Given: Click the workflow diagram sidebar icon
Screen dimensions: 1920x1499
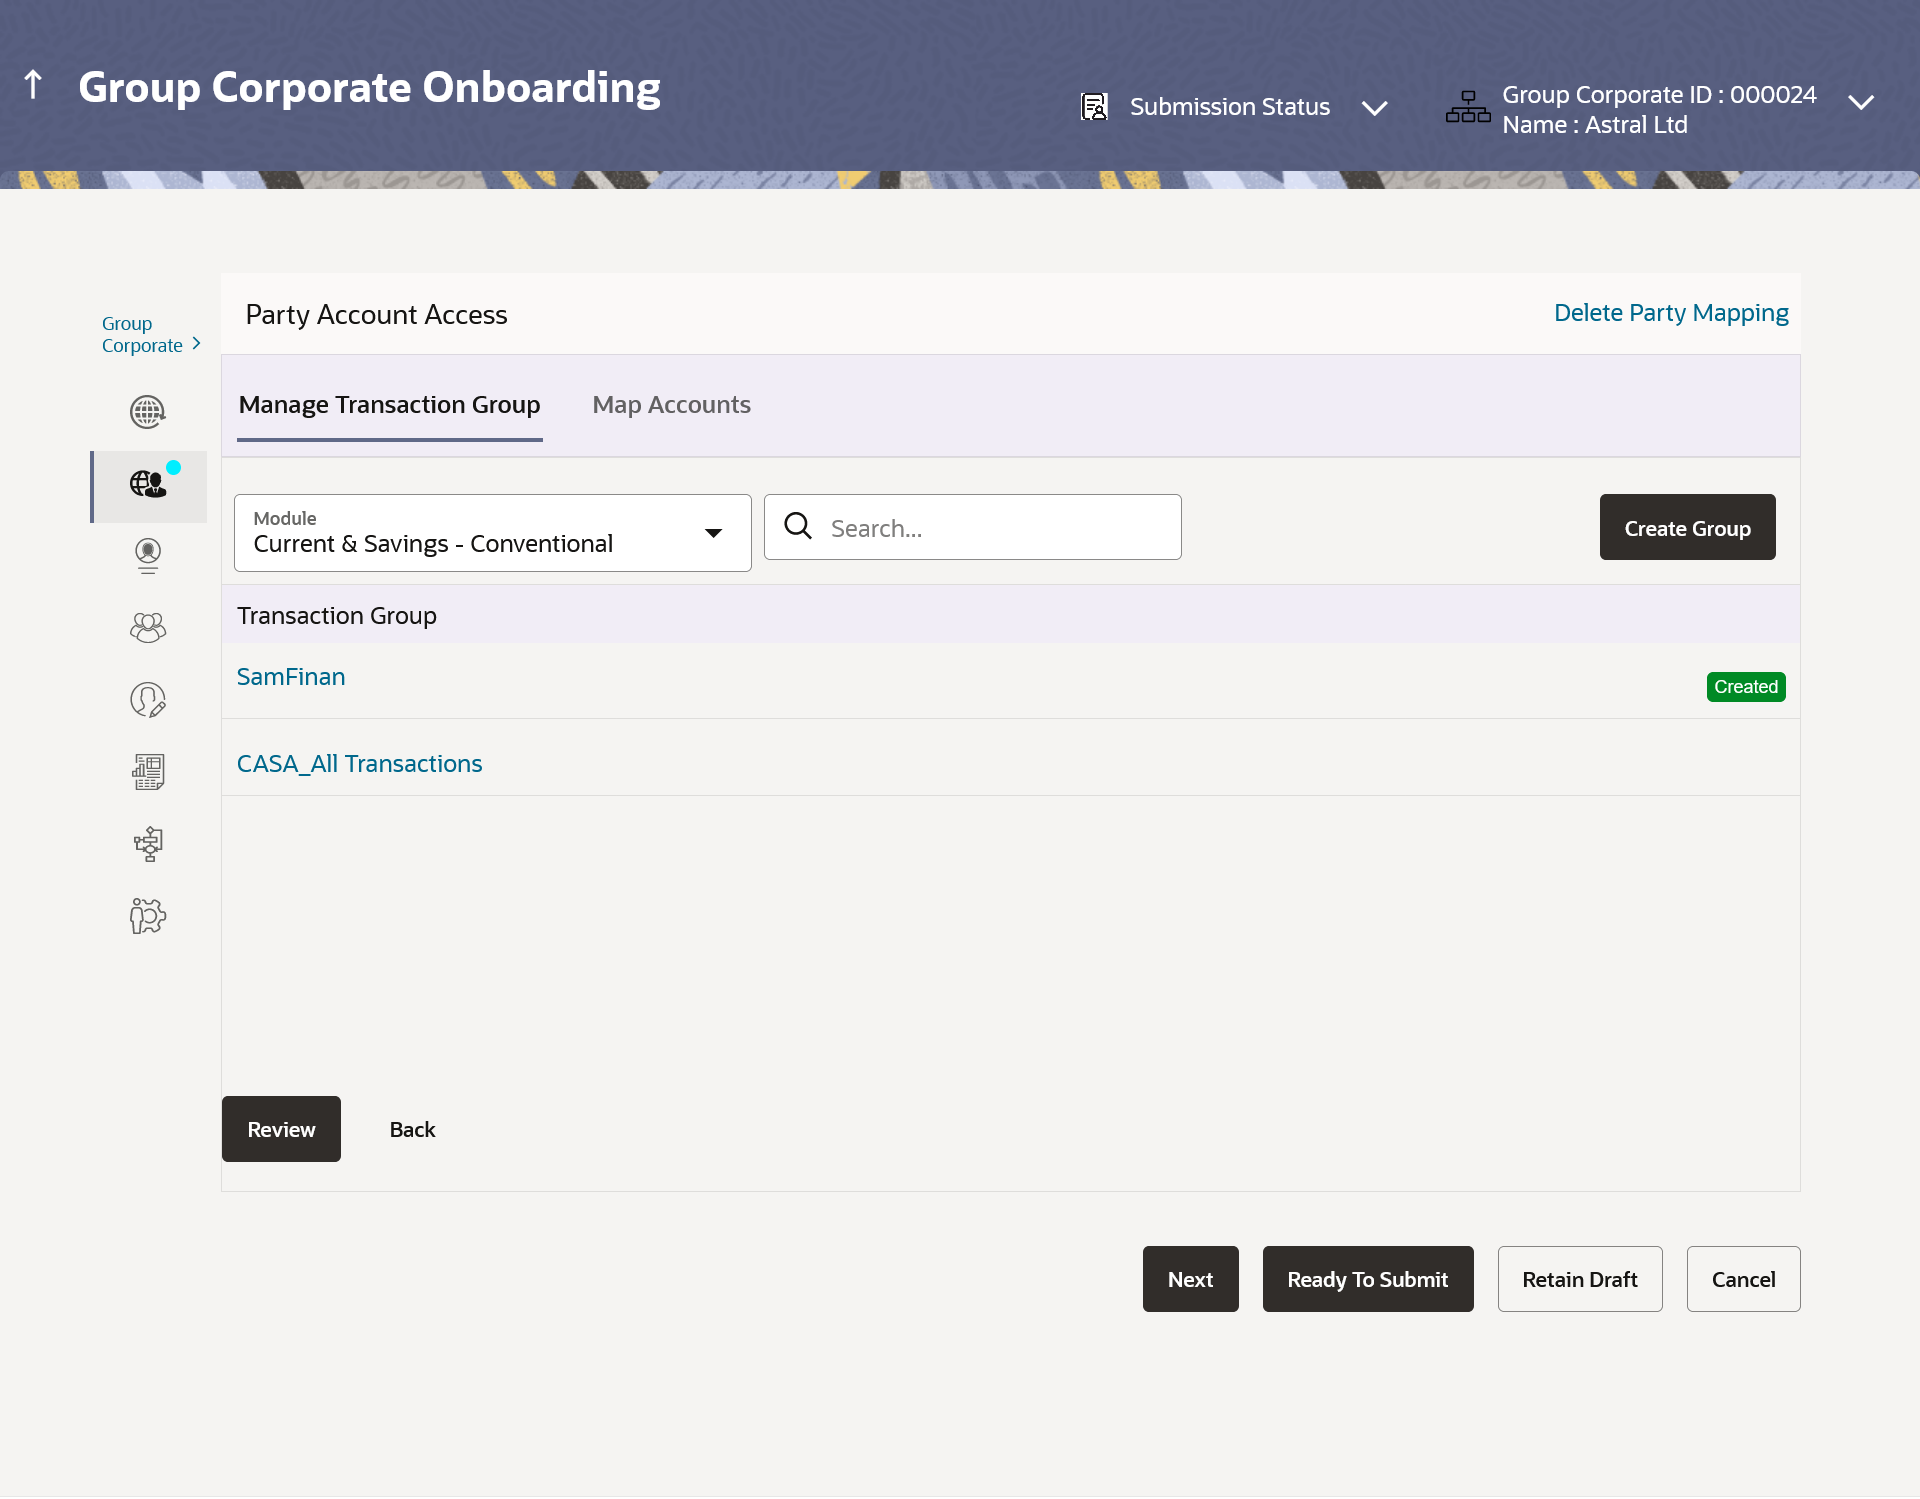Looking at the screenshot, I should tap(148, 843).
